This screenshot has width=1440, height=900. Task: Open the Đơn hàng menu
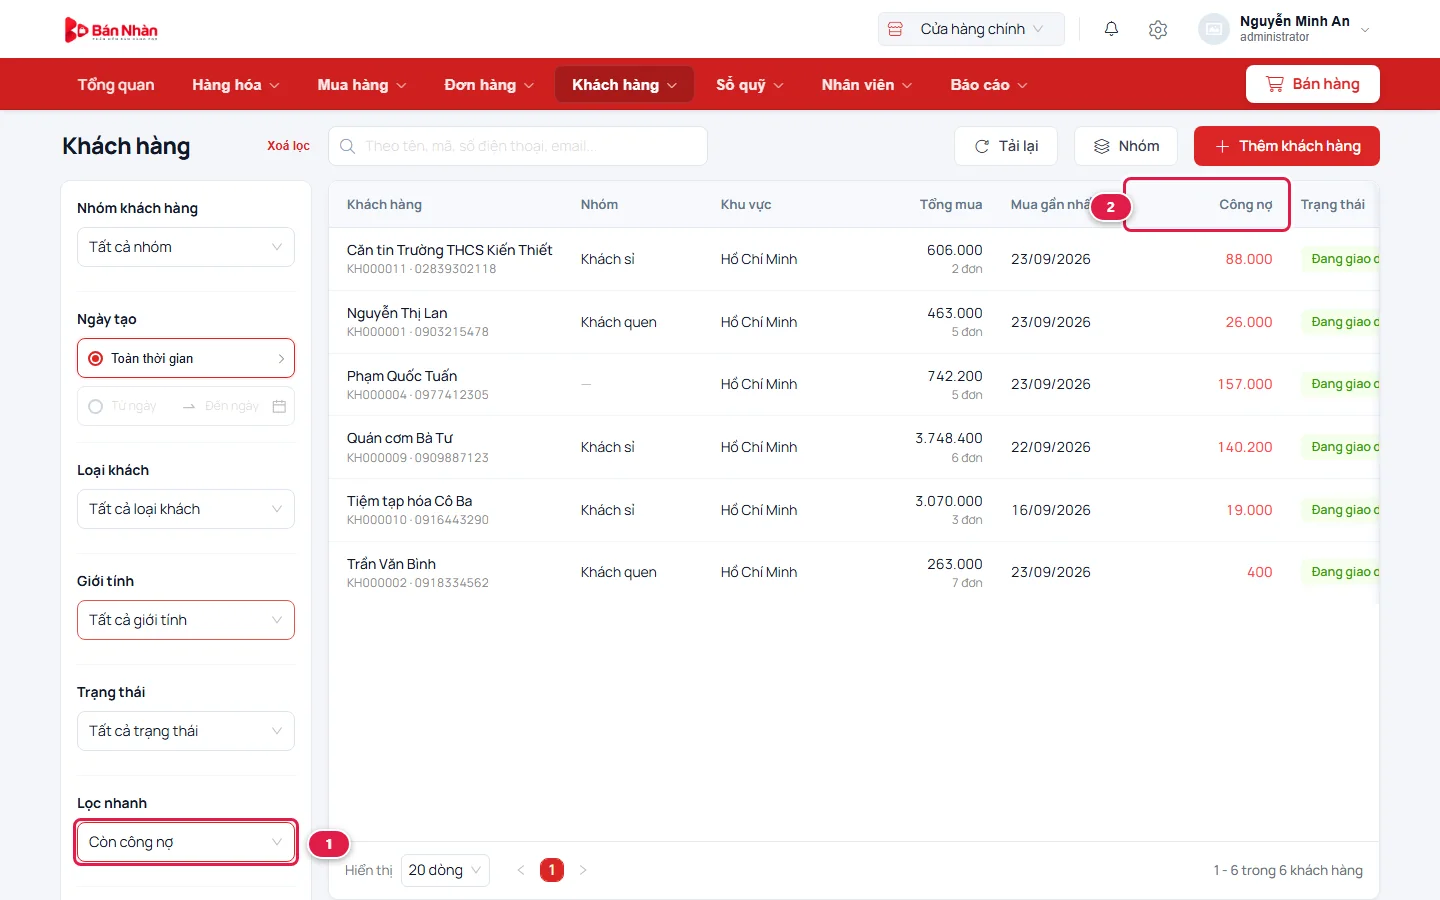(x=489, y=85)
